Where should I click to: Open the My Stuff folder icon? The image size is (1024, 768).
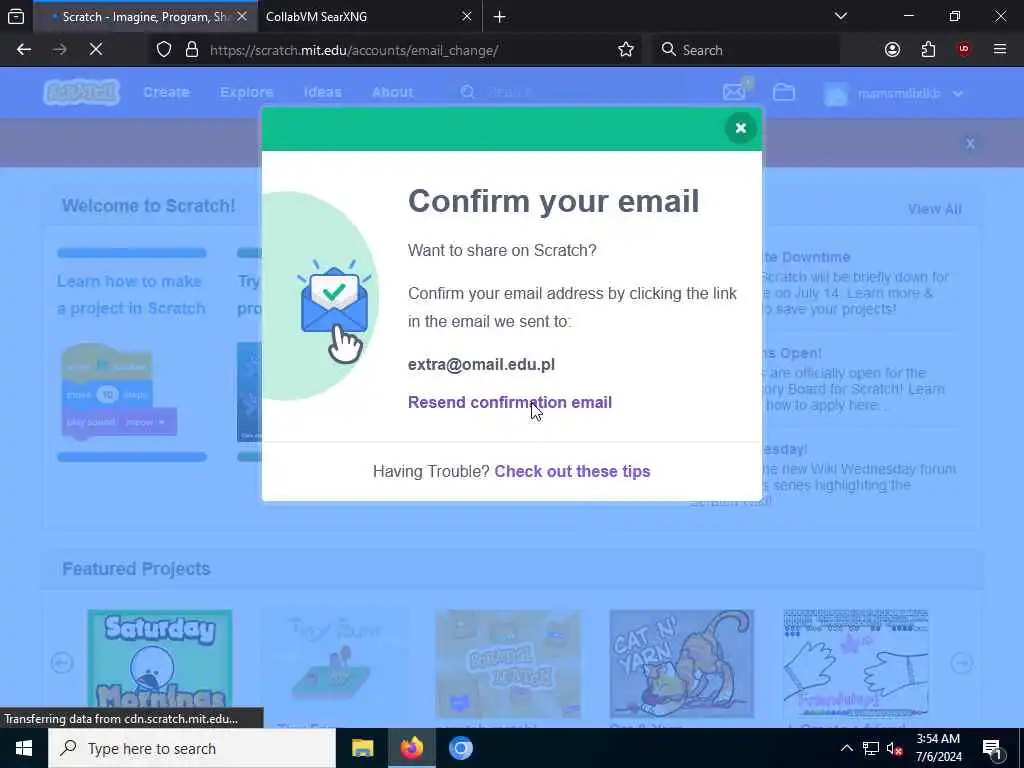click(784, 93)
